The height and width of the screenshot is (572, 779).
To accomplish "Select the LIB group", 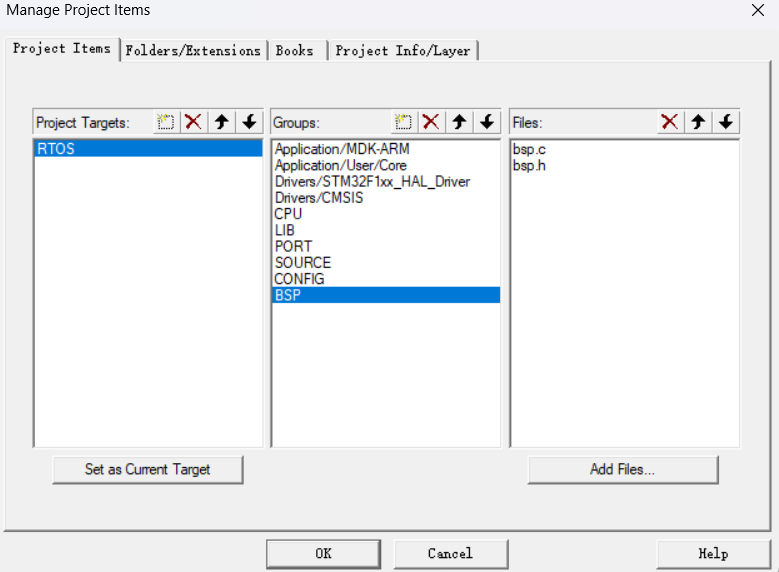I will pos(386,231).
